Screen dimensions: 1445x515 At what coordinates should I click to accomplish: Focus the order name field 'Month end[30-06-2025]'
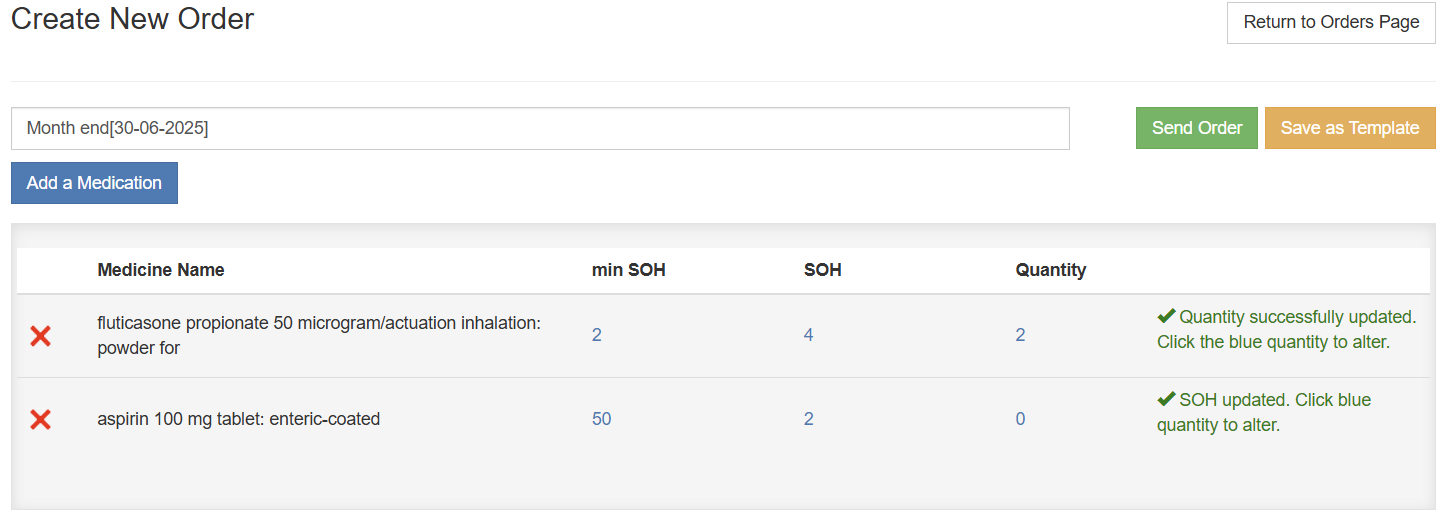pos(540,129)
